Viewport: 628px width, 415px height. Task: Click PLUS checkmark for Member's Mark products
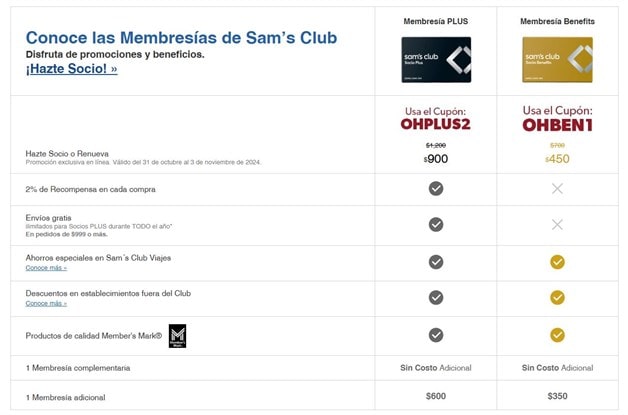(x=436, y=335)
